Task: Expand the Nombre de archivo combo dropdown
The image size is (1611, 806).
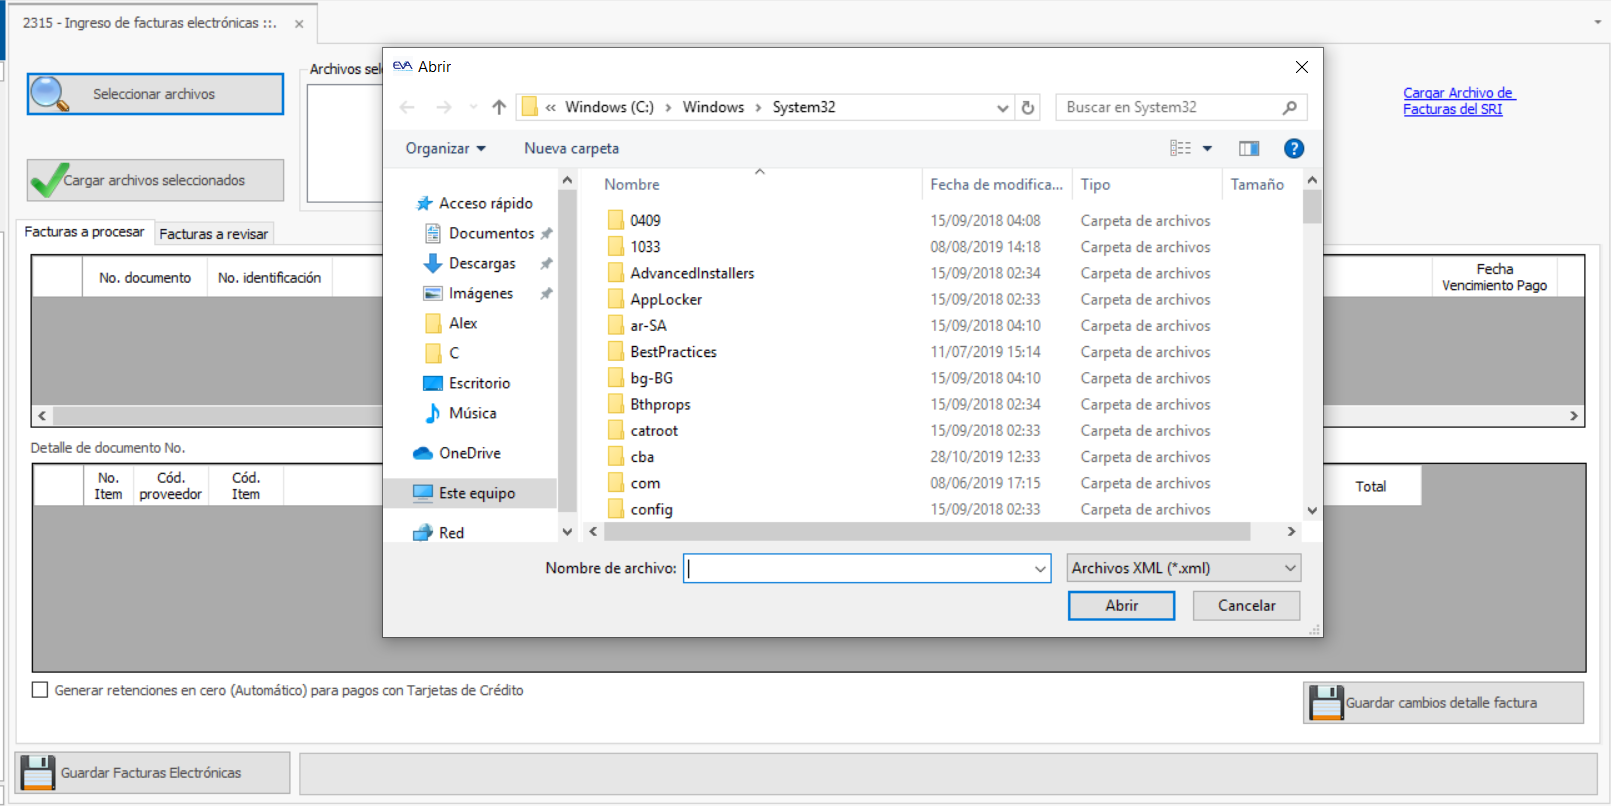Action: point(1040,568)
